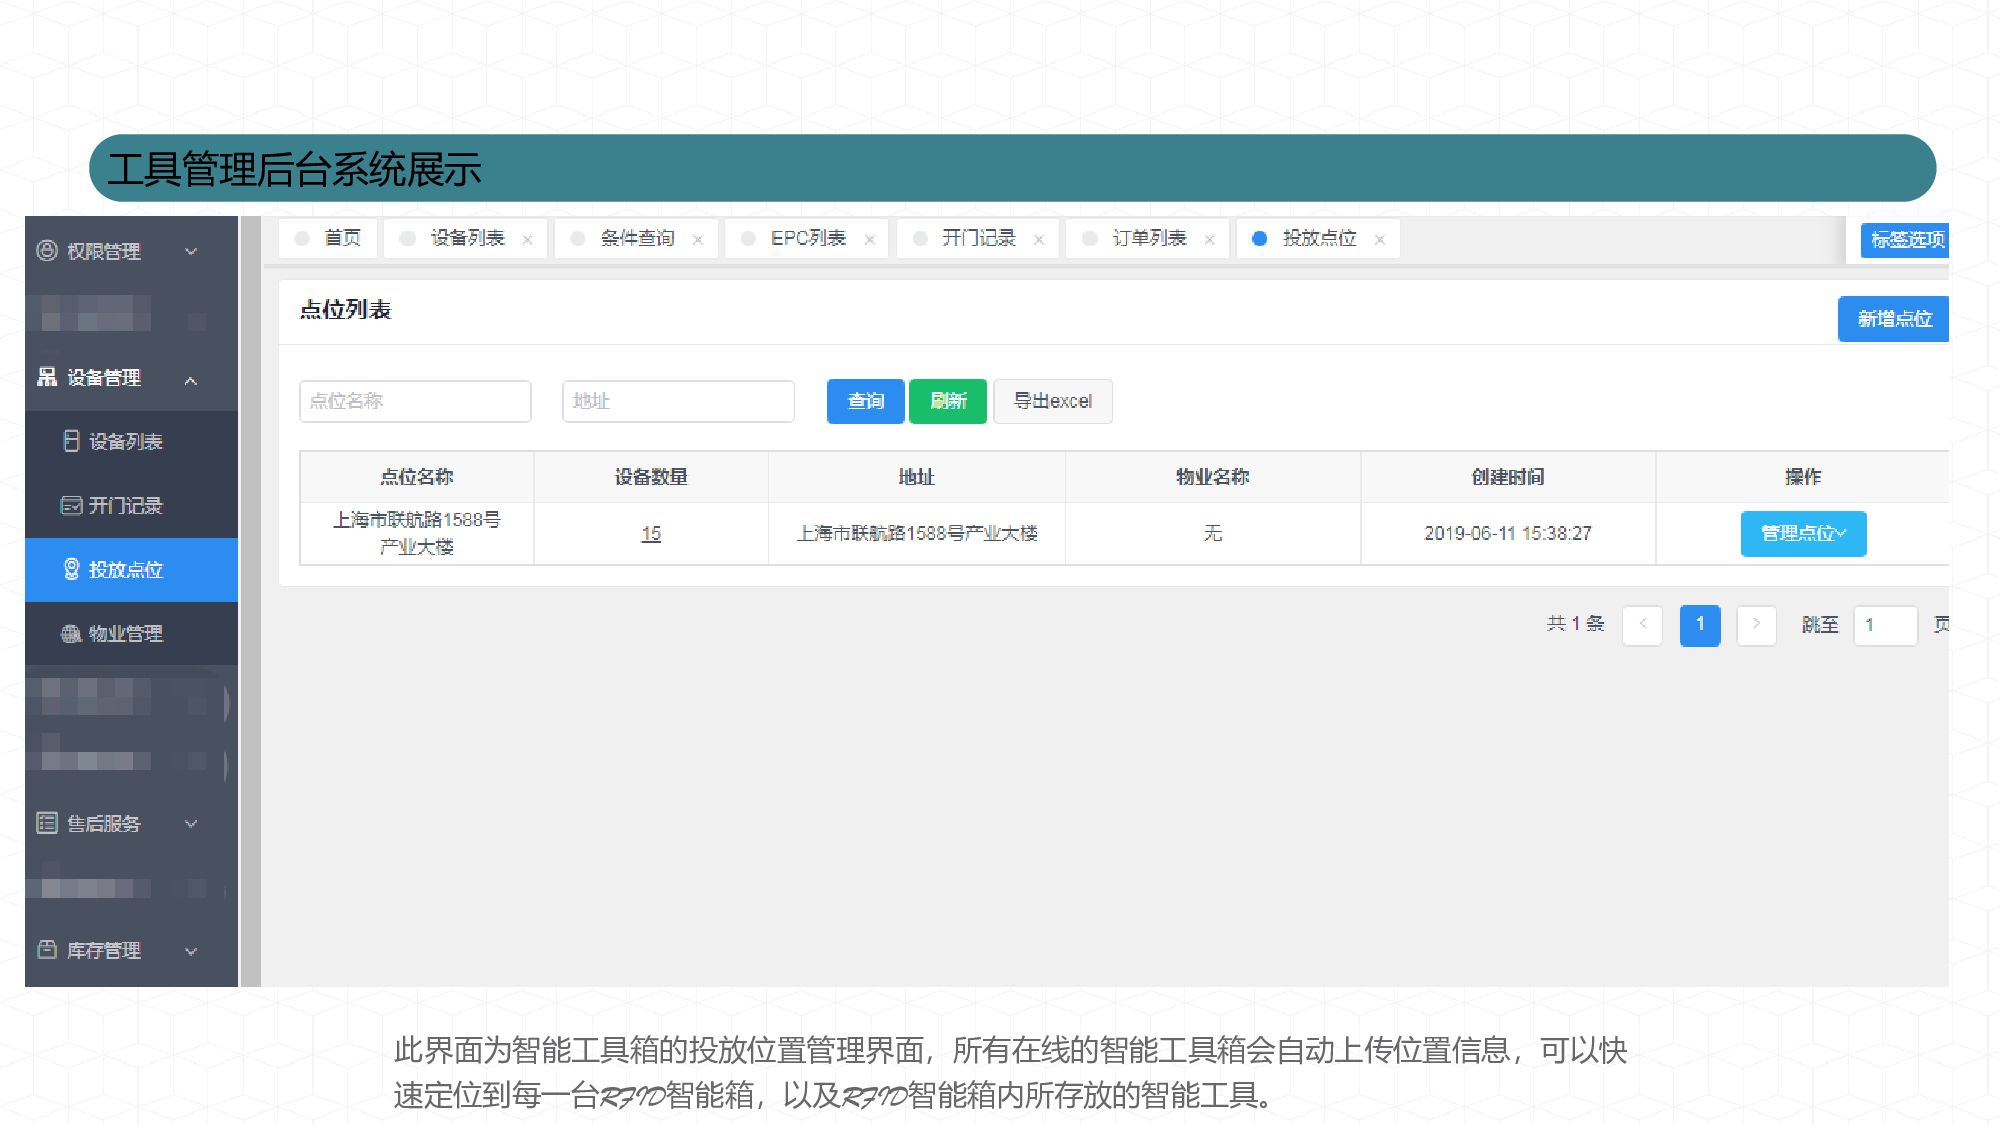Click the 设备数量 column header
Viewport: 2000px width, 1125px height.
pos(651,477)
